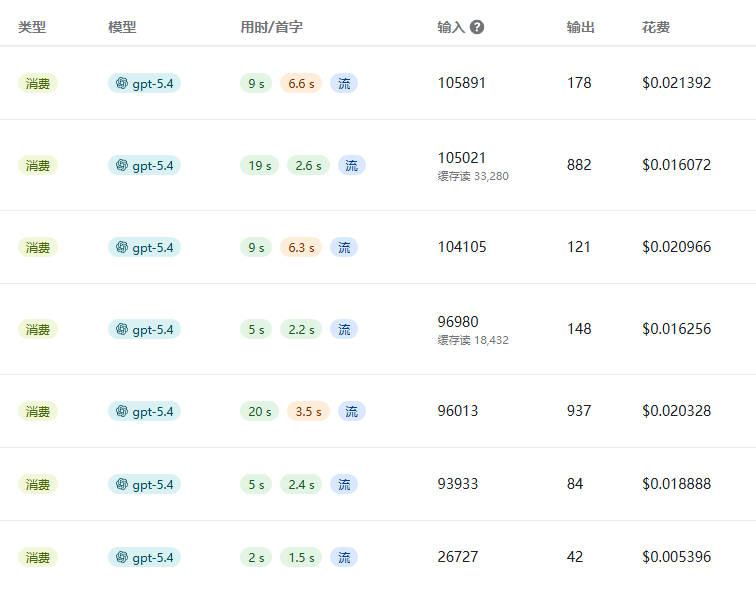The width and height of the screenshot is (756, 605).
Task: Click the 2.2 s first-token tag
Action: 301,329
